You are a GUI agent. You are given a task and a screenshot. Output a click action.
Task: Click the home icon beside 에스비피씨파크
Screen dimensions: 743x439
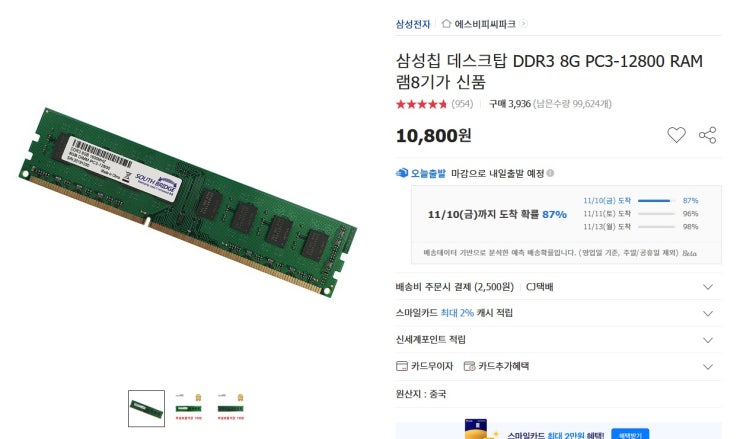pos(446,24)
